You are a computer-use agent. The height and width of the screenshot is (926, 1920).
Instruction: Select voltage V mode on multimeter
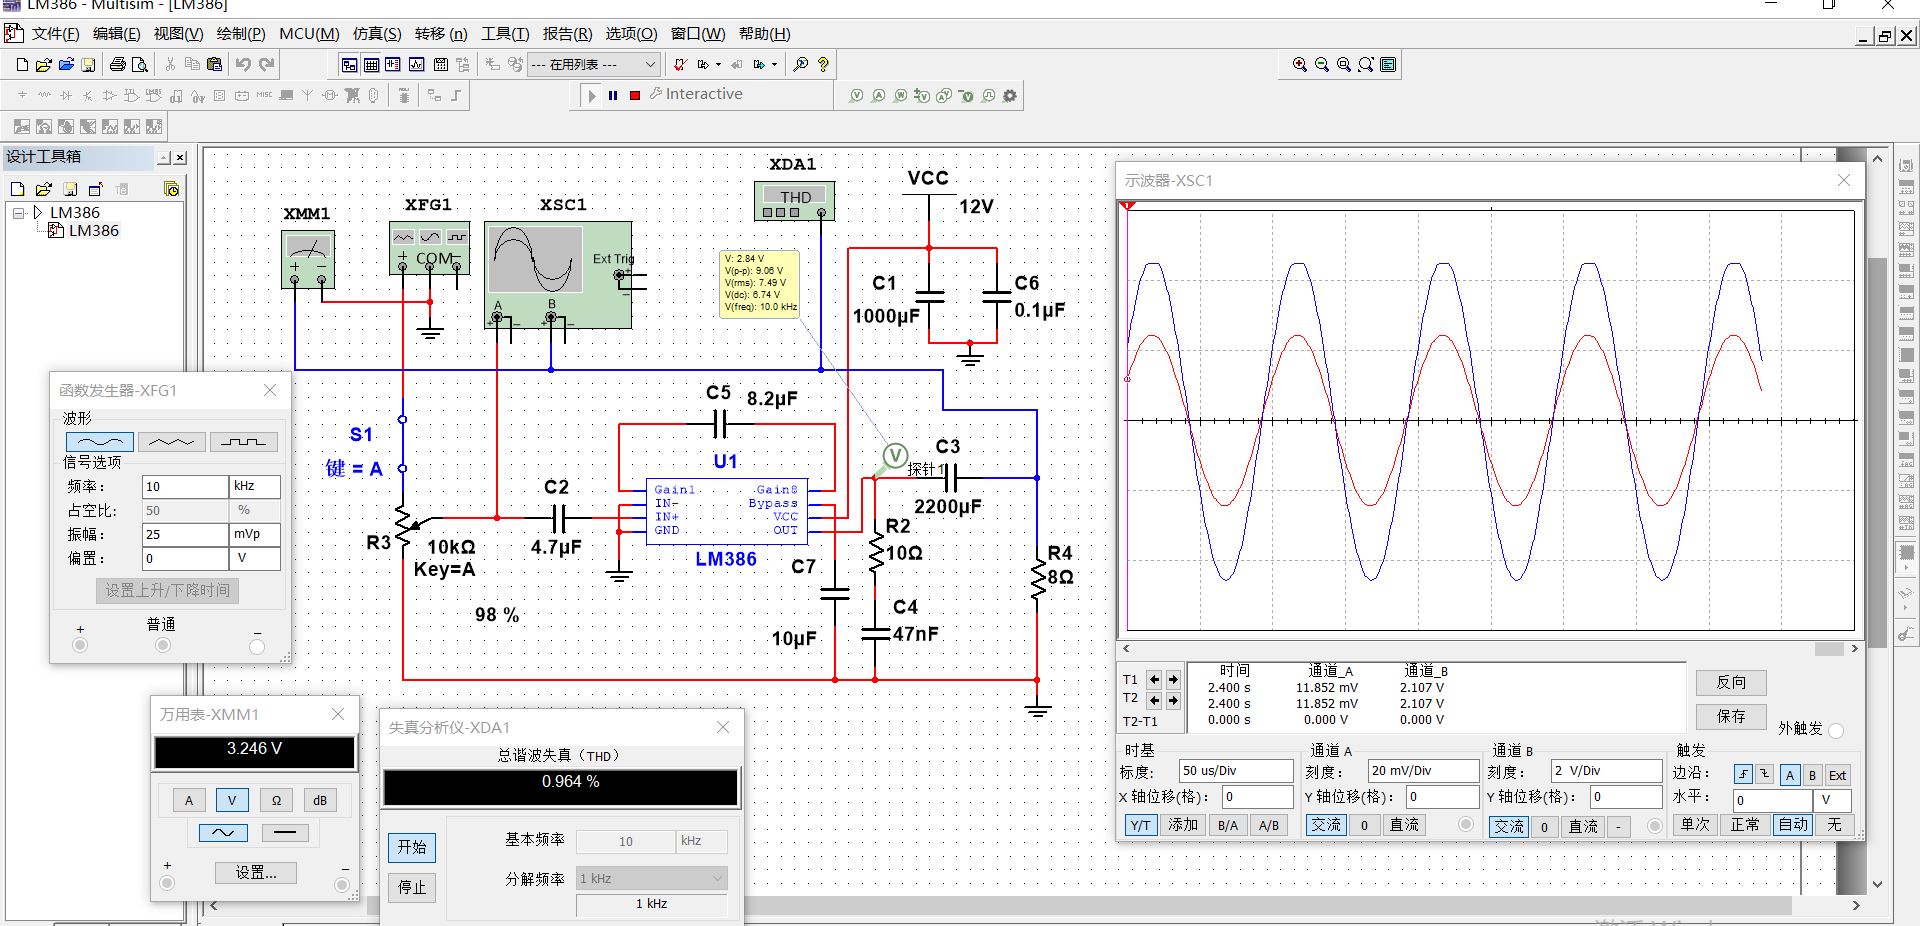(x=232, y=800)
